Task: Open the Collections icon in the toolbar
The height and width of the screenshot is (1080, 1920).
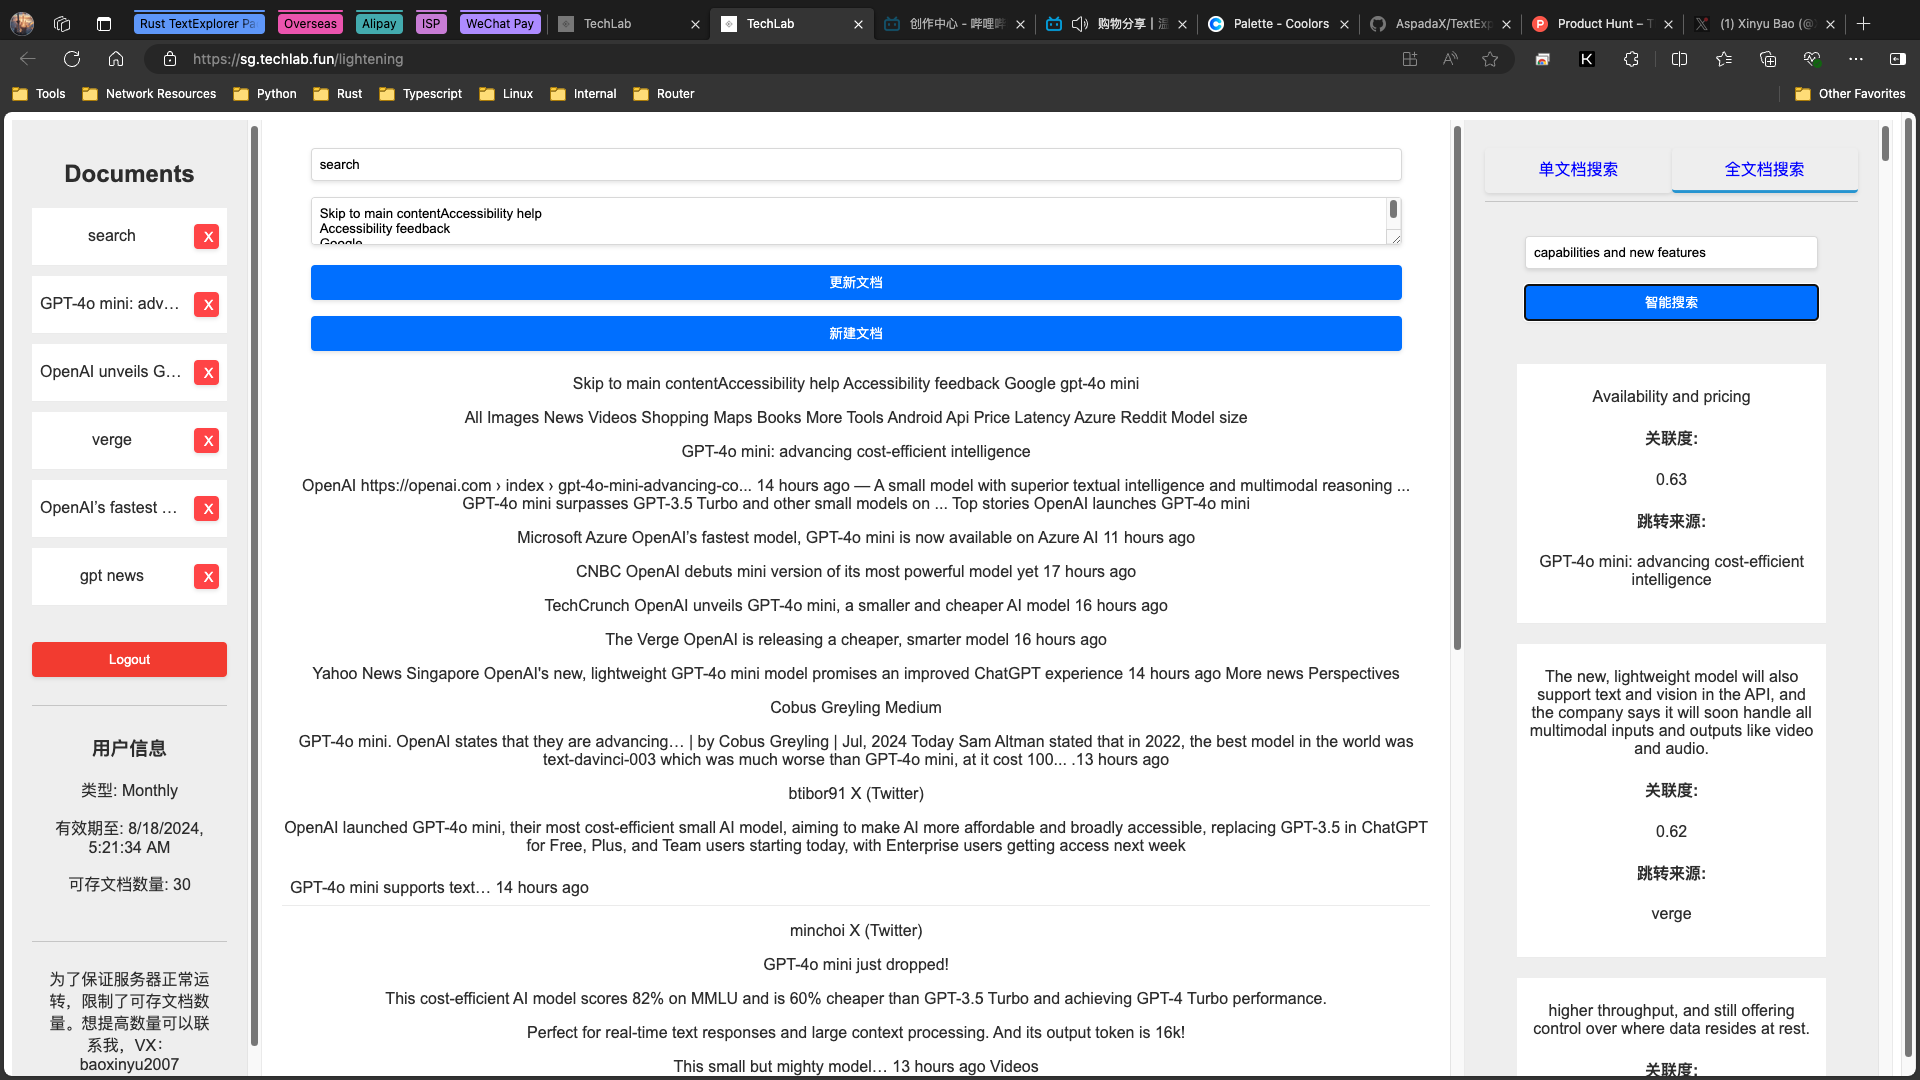Action: (1767, 59)
